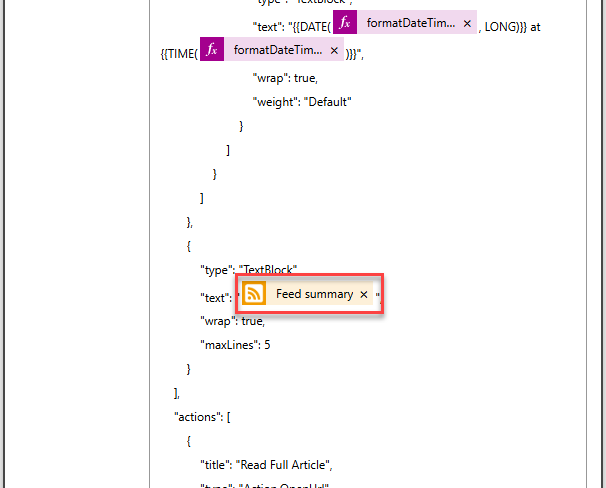Remove the formatDateTime token inside TIME

(x=334, y=50)
